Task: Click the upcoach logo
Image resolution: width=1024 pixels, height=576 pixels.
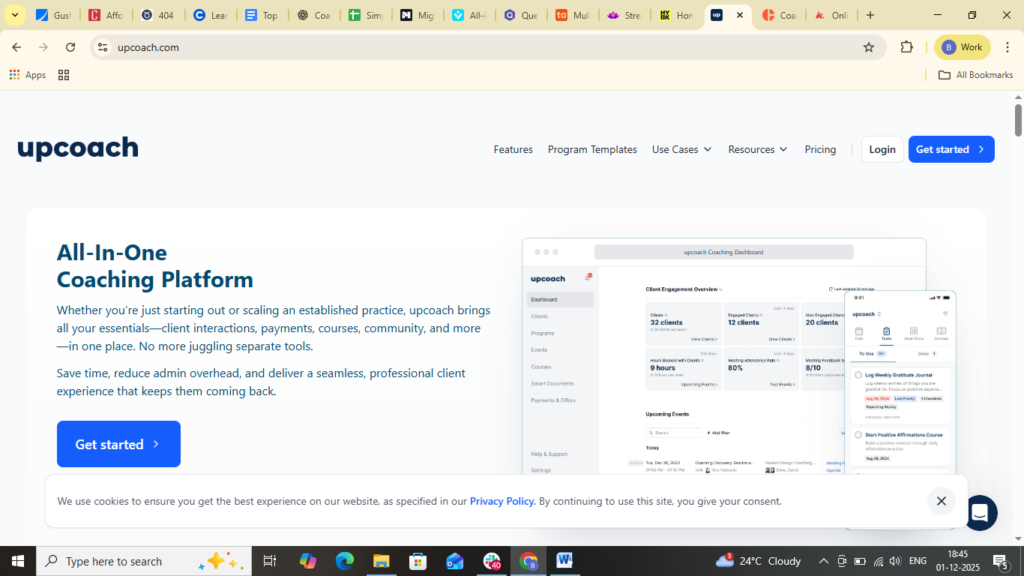Action: point(78,149)
